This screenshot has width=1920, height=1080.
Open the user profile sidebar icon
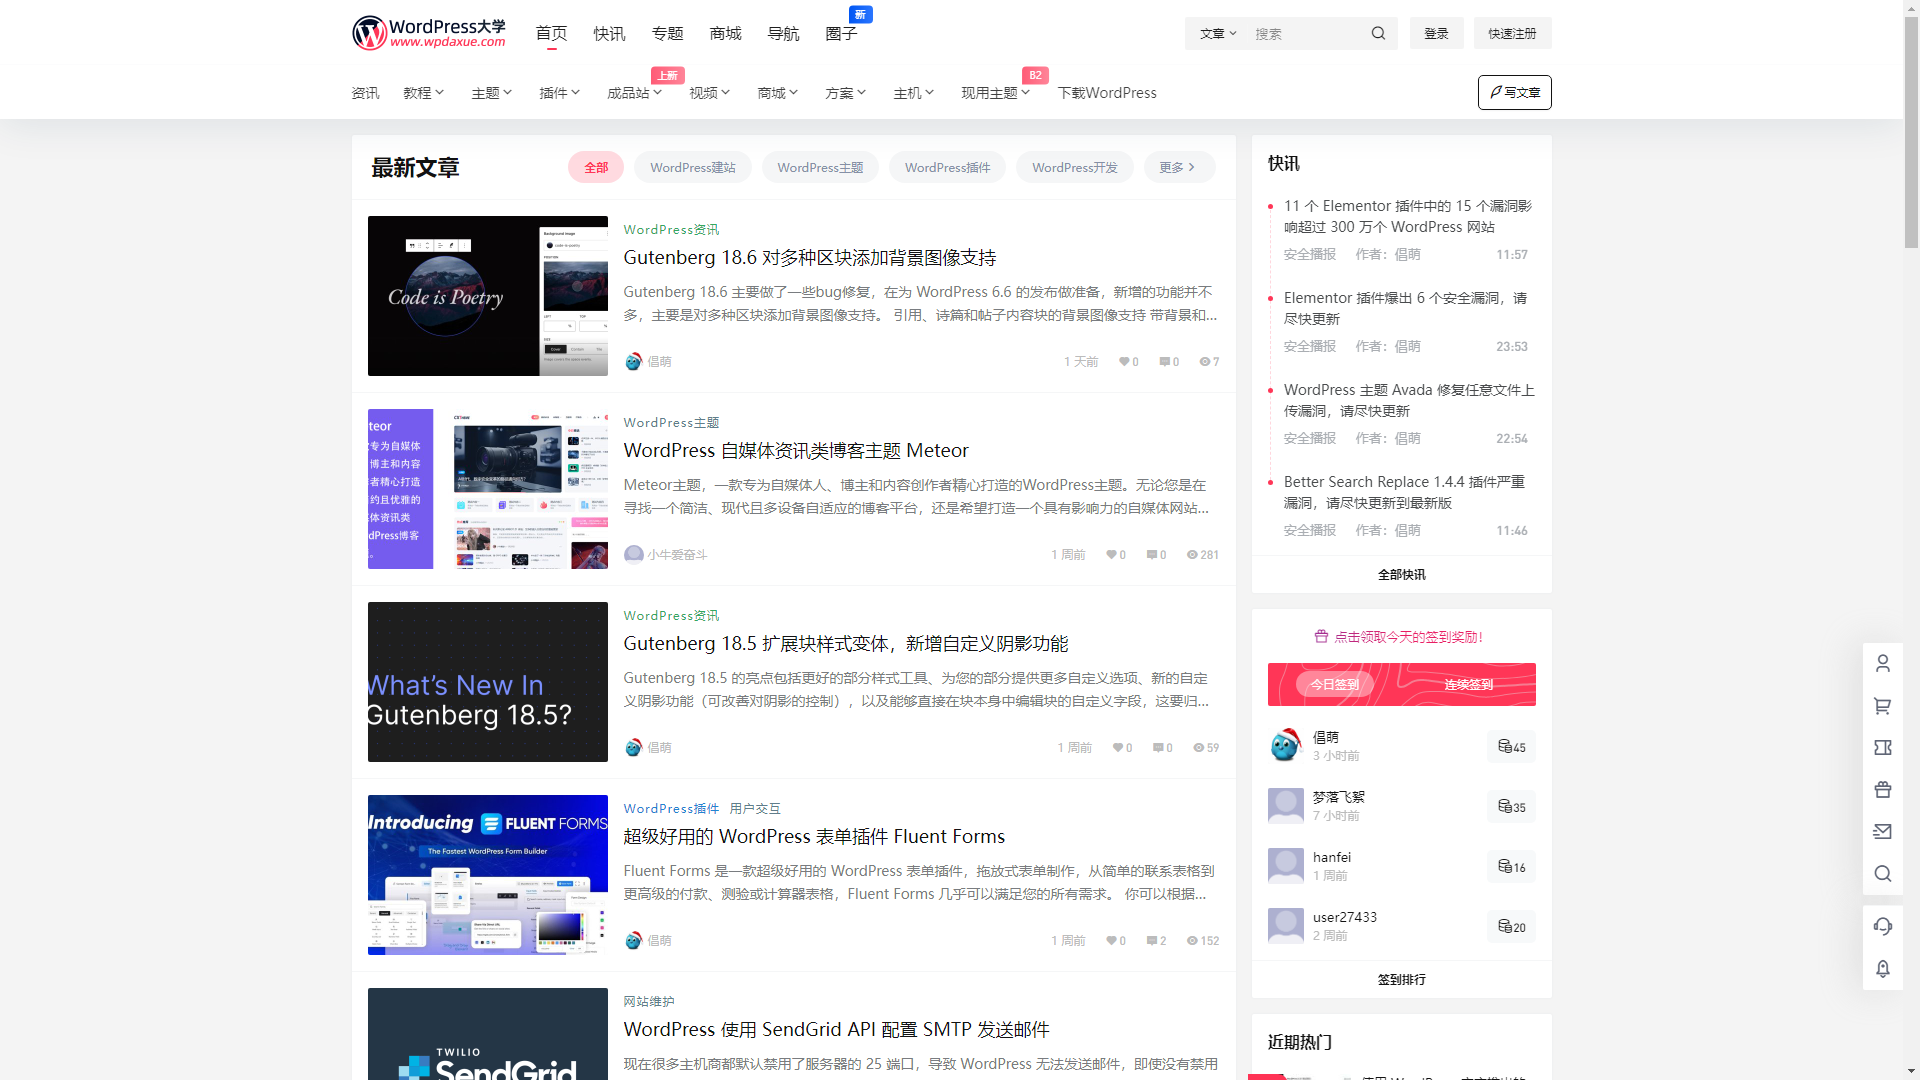(x=1882, y=663)
